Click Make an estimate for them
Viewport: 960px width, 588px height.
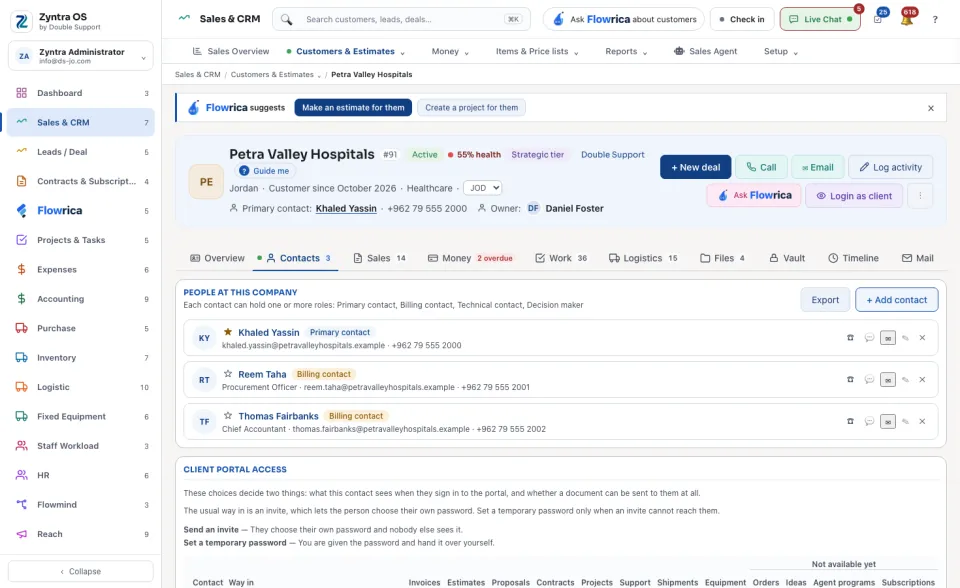coord(353,108)
